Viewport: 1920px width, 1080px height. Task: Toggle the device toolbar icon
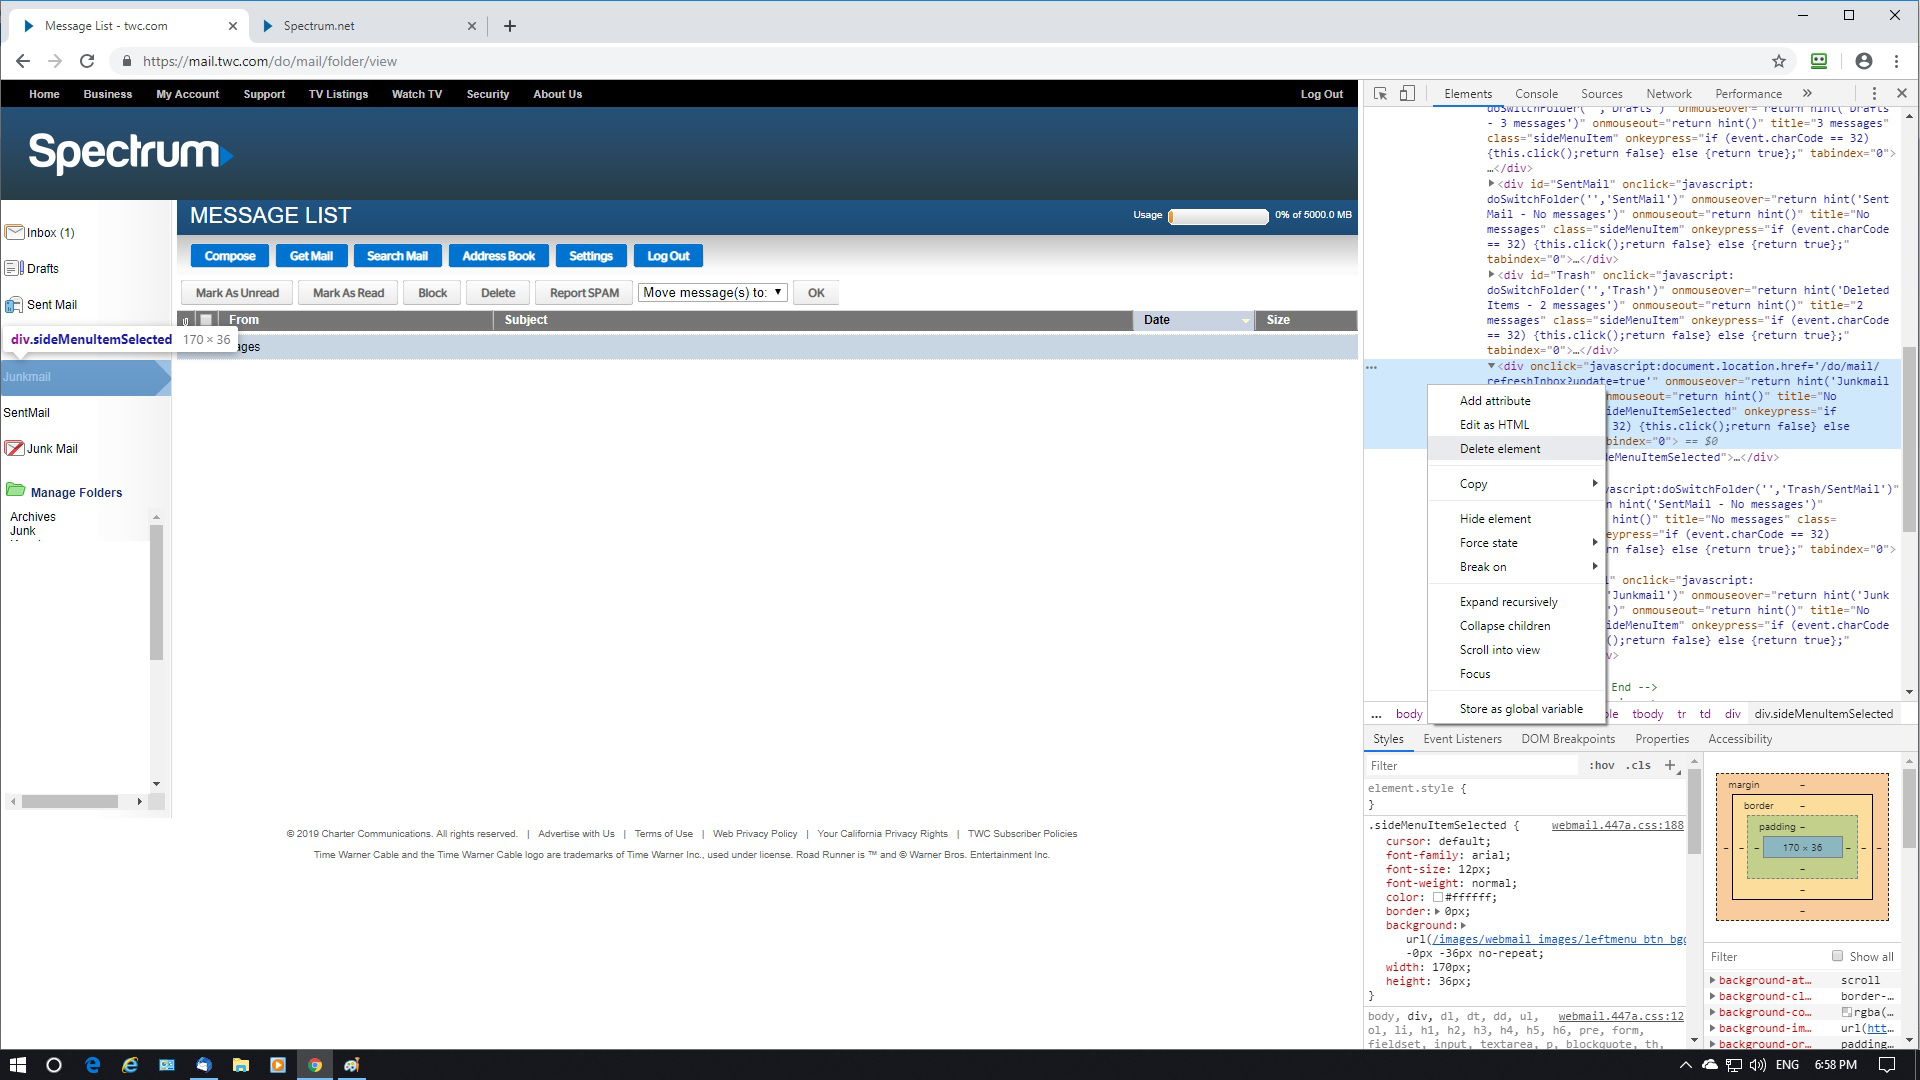click(x=1407, y=93)
